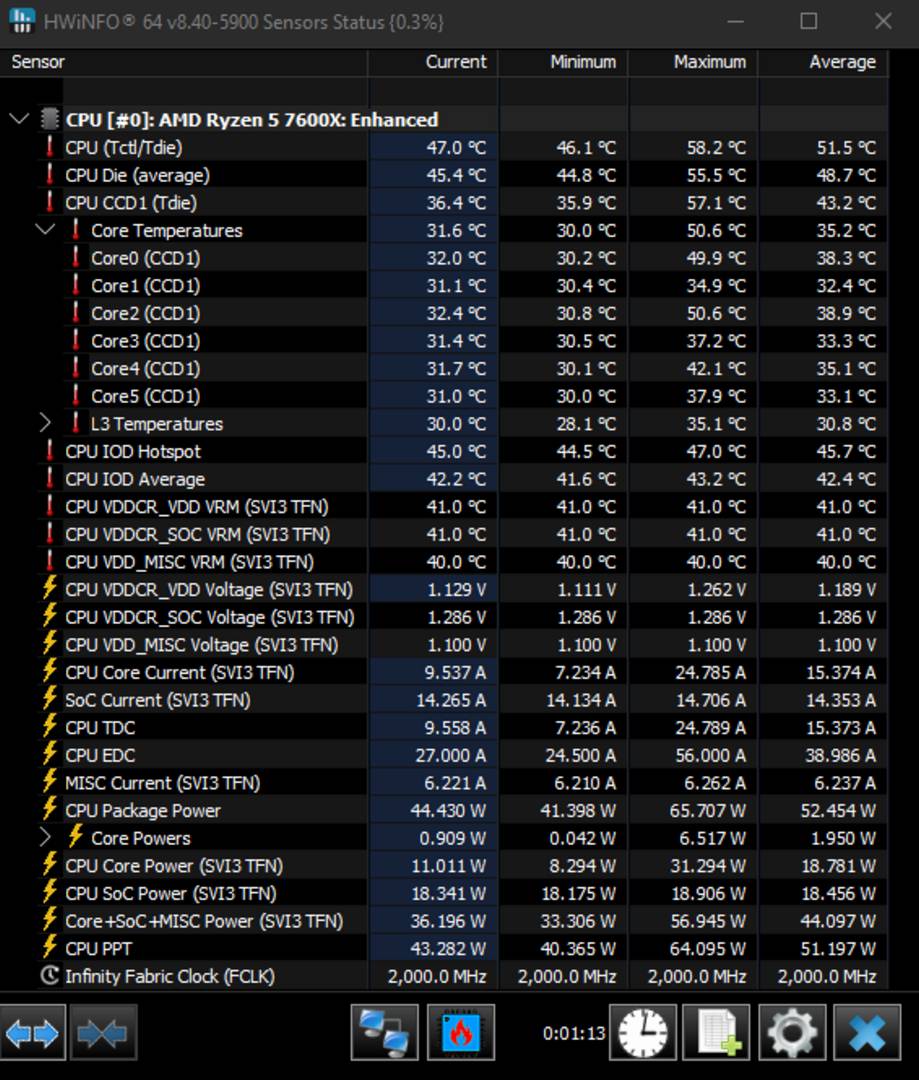Click the expand columns double-arrow icon

click(33, 1032)
